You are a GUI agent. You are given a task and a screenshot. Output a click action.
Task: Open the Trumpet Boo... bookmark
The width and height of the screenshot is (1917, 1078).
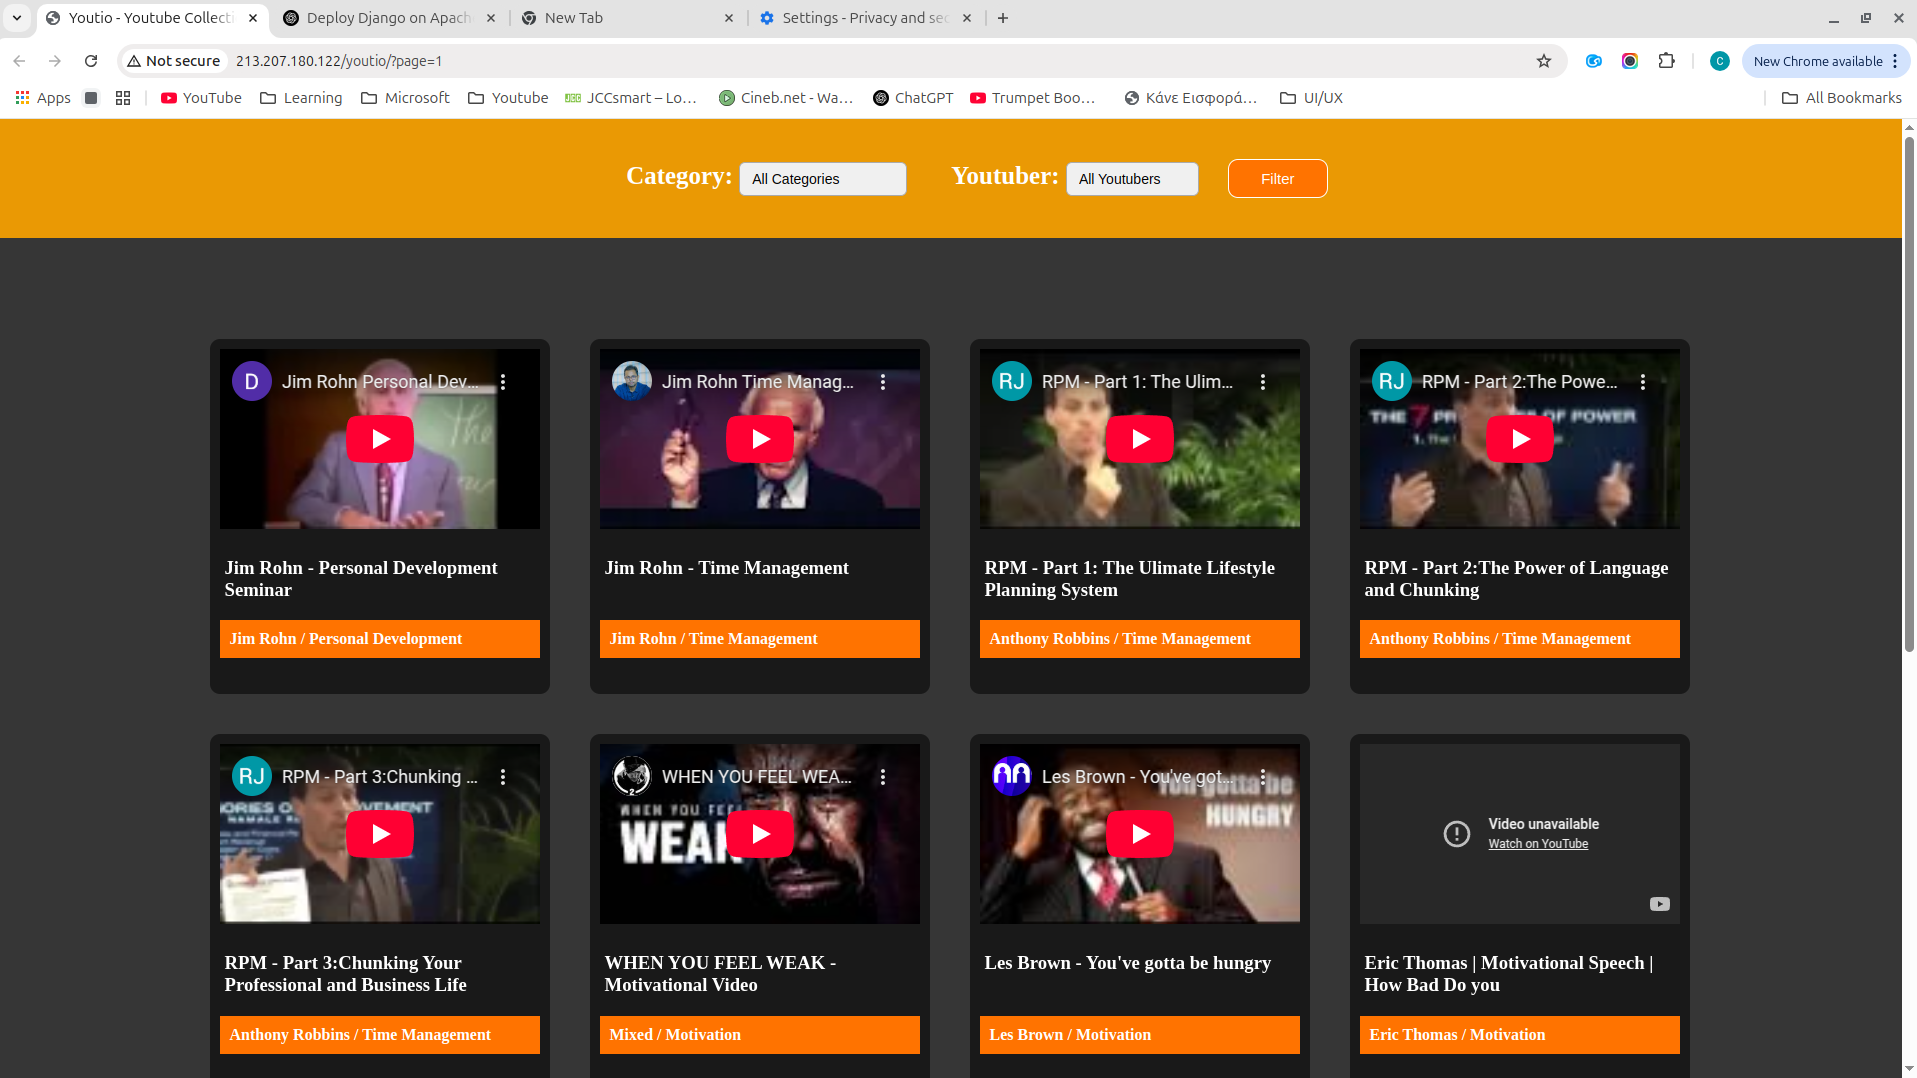coord(1033,98)
